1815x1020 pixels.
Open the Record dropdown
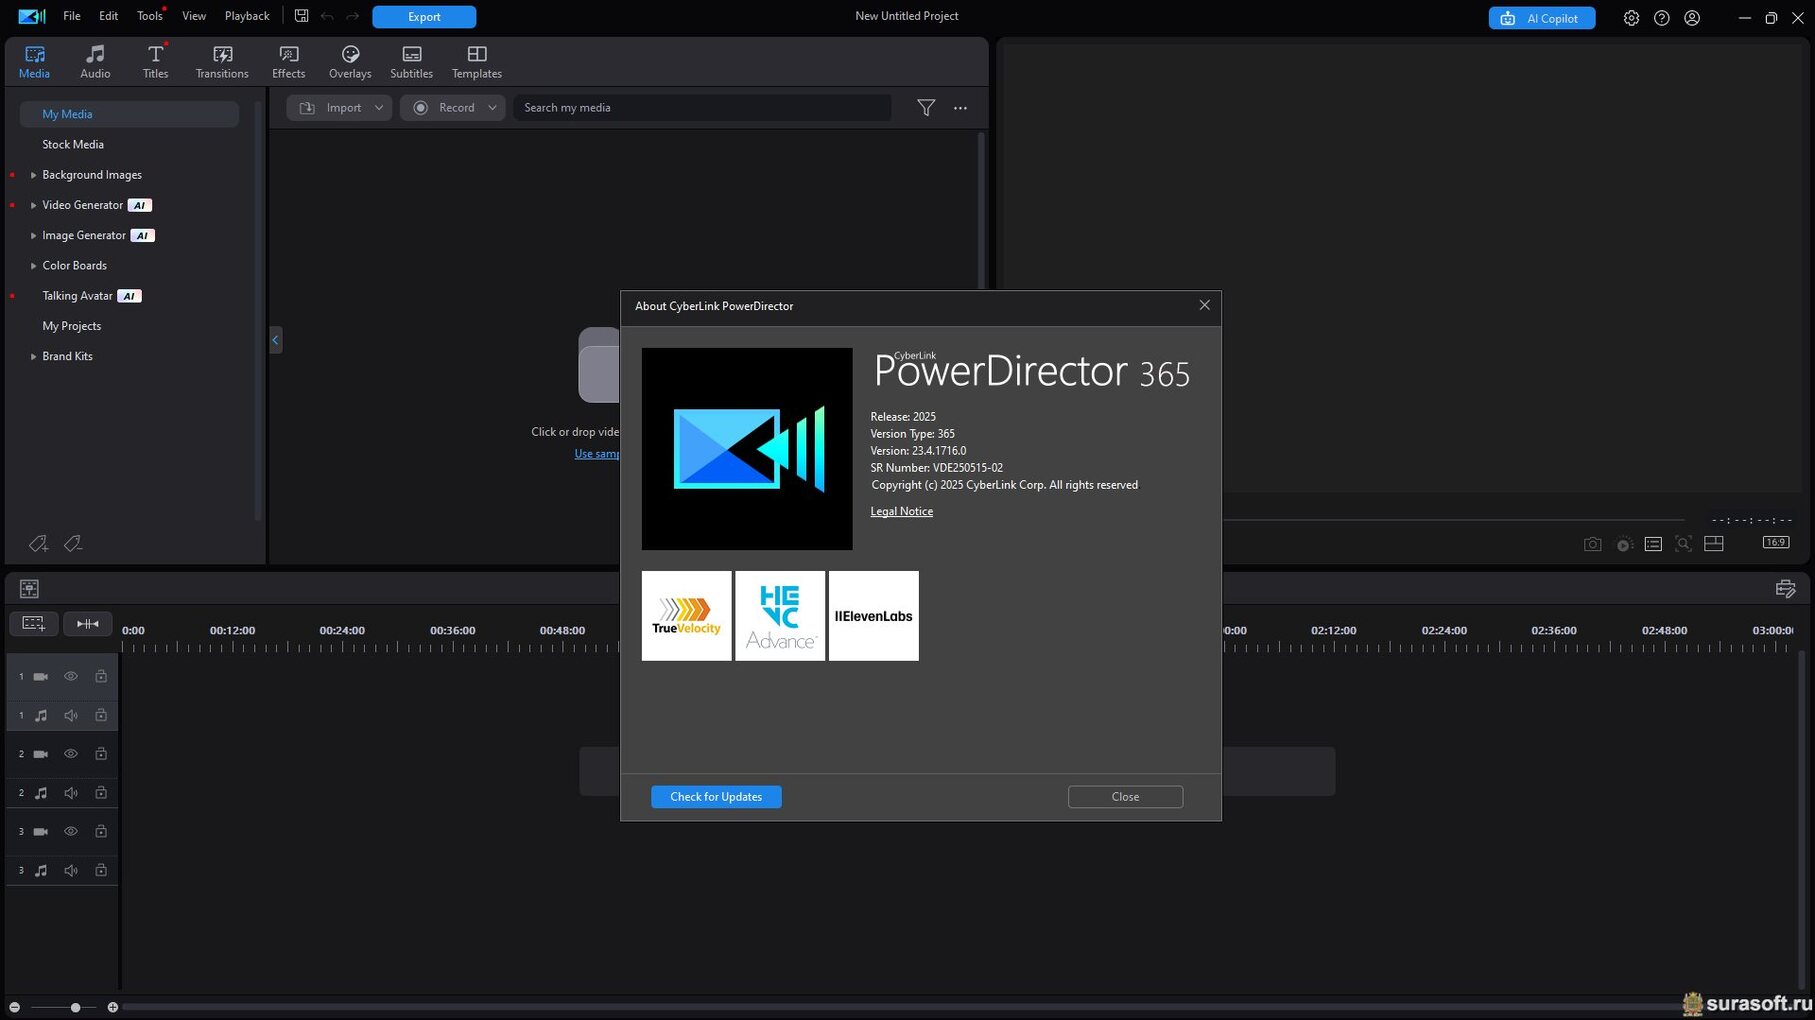click(x=453, y=108)
